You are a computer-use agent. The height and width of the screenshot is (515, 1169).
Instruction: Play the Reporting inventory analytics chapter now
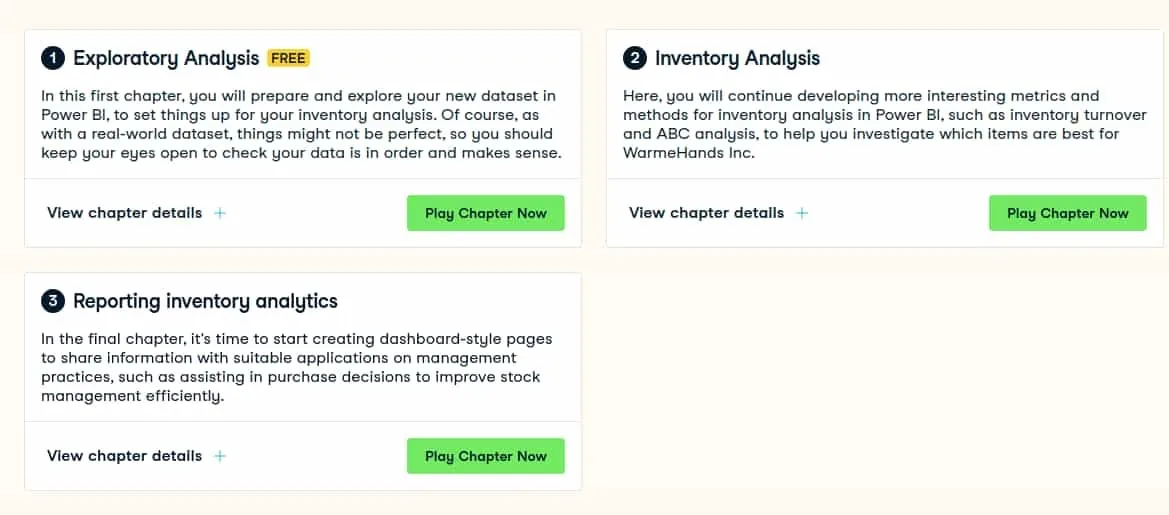(485, 456)
